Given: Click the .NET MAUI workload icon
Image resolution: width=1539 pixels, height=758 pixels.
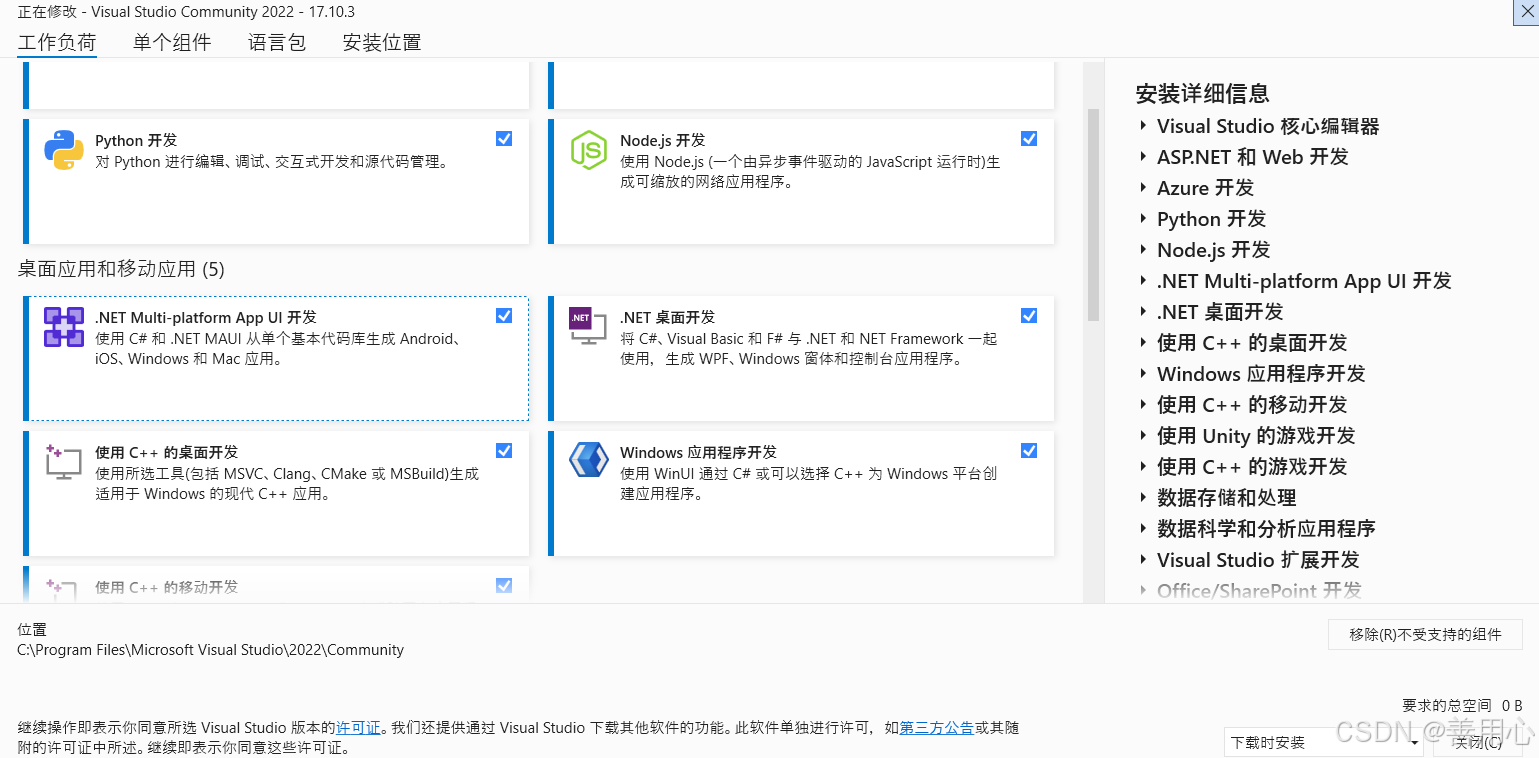Looking at the screenshot, I should (x=64, y=327).
